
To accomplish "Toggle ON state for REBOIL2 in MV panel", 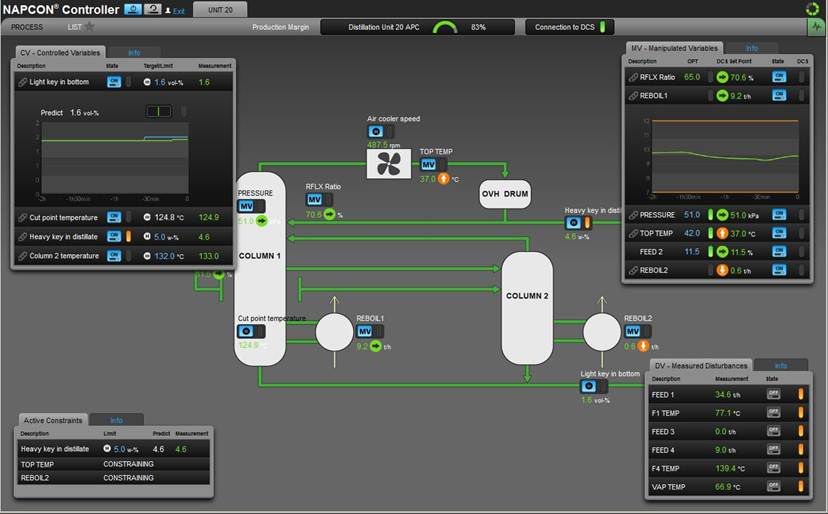I will (x=779, y=270).
